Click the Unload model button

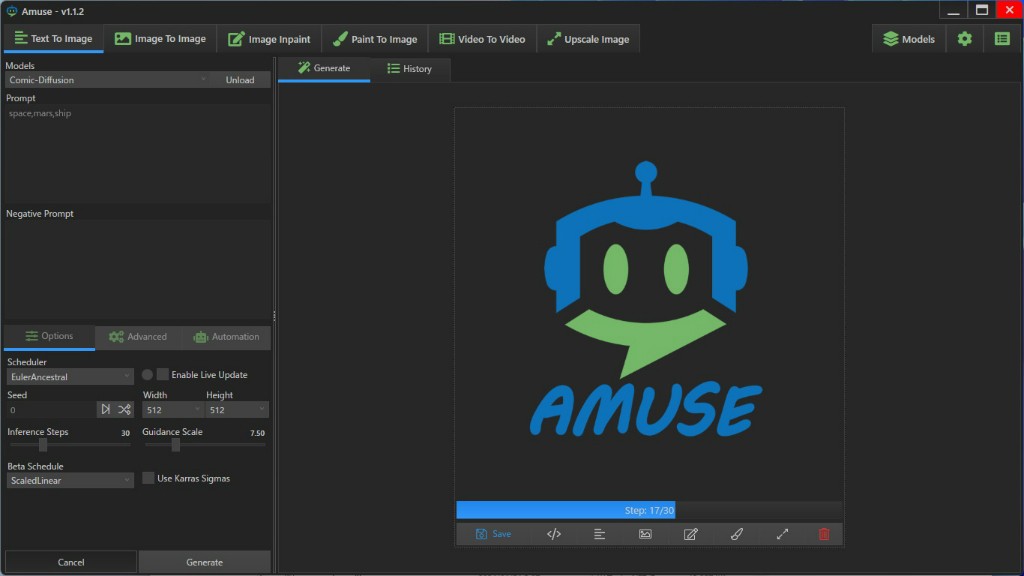point(239,80)
